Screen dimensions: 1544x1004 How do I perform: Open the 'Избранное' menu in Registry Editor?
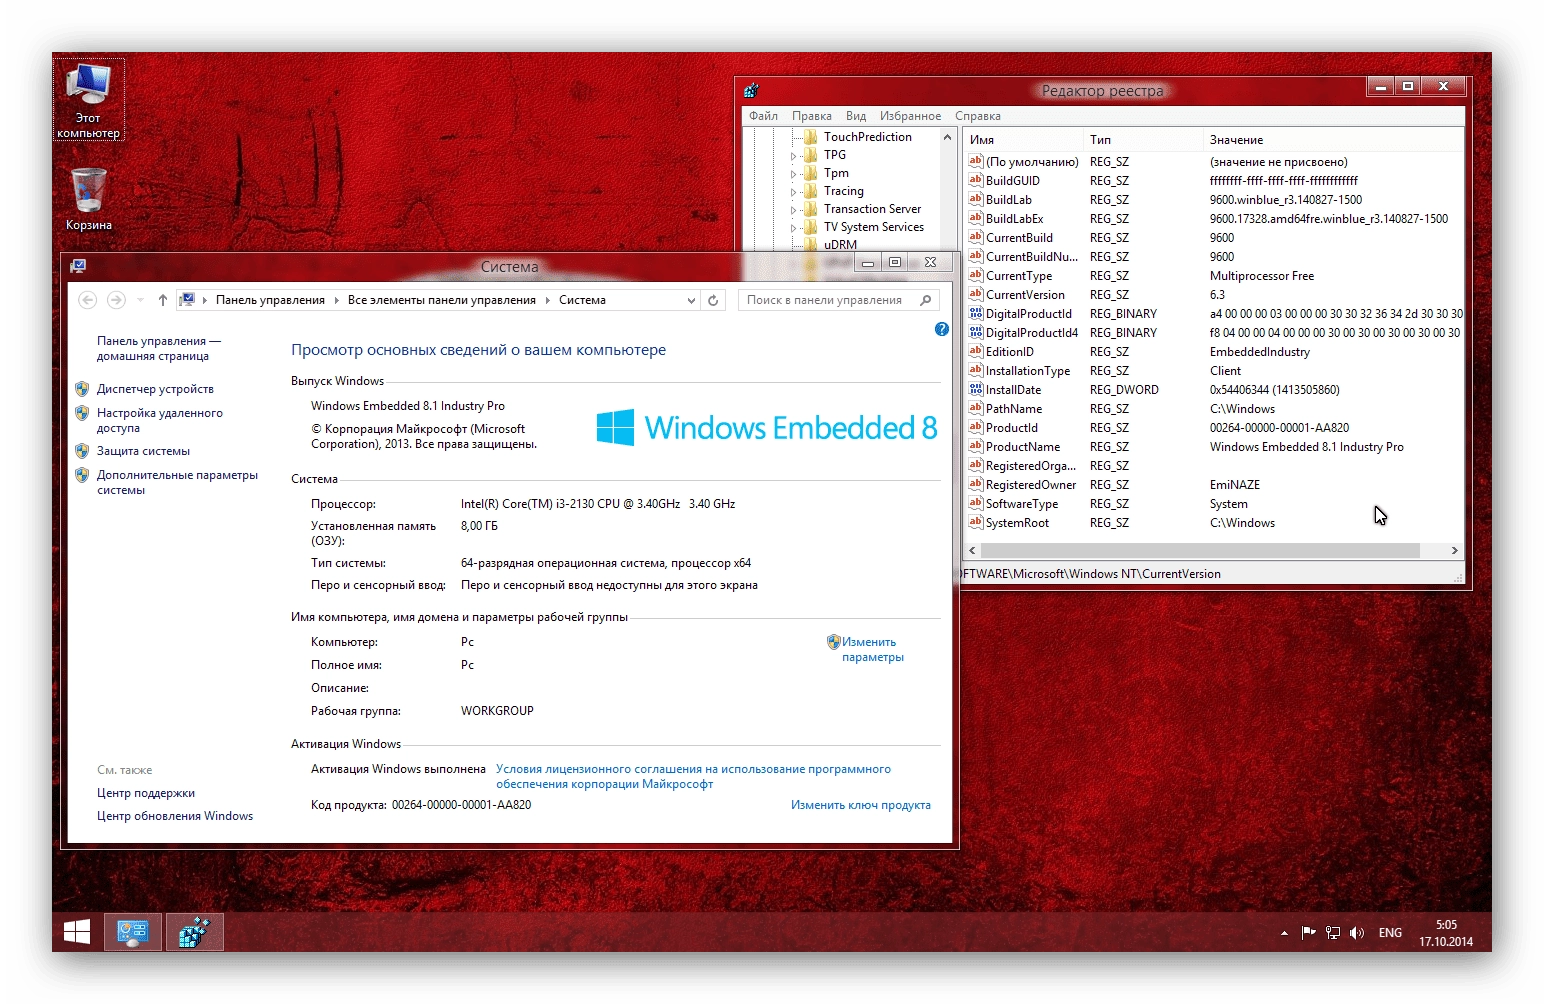(x=910, y=116)
